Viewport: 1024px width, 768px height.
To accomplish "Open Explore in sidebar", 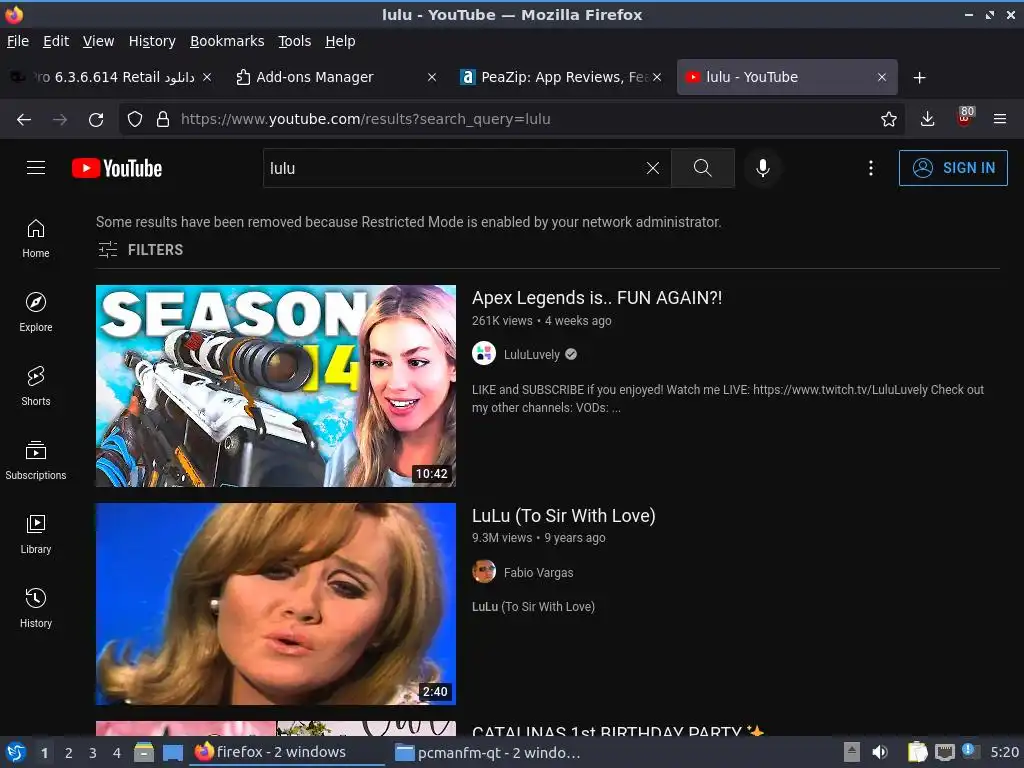I will pos(36,313).
